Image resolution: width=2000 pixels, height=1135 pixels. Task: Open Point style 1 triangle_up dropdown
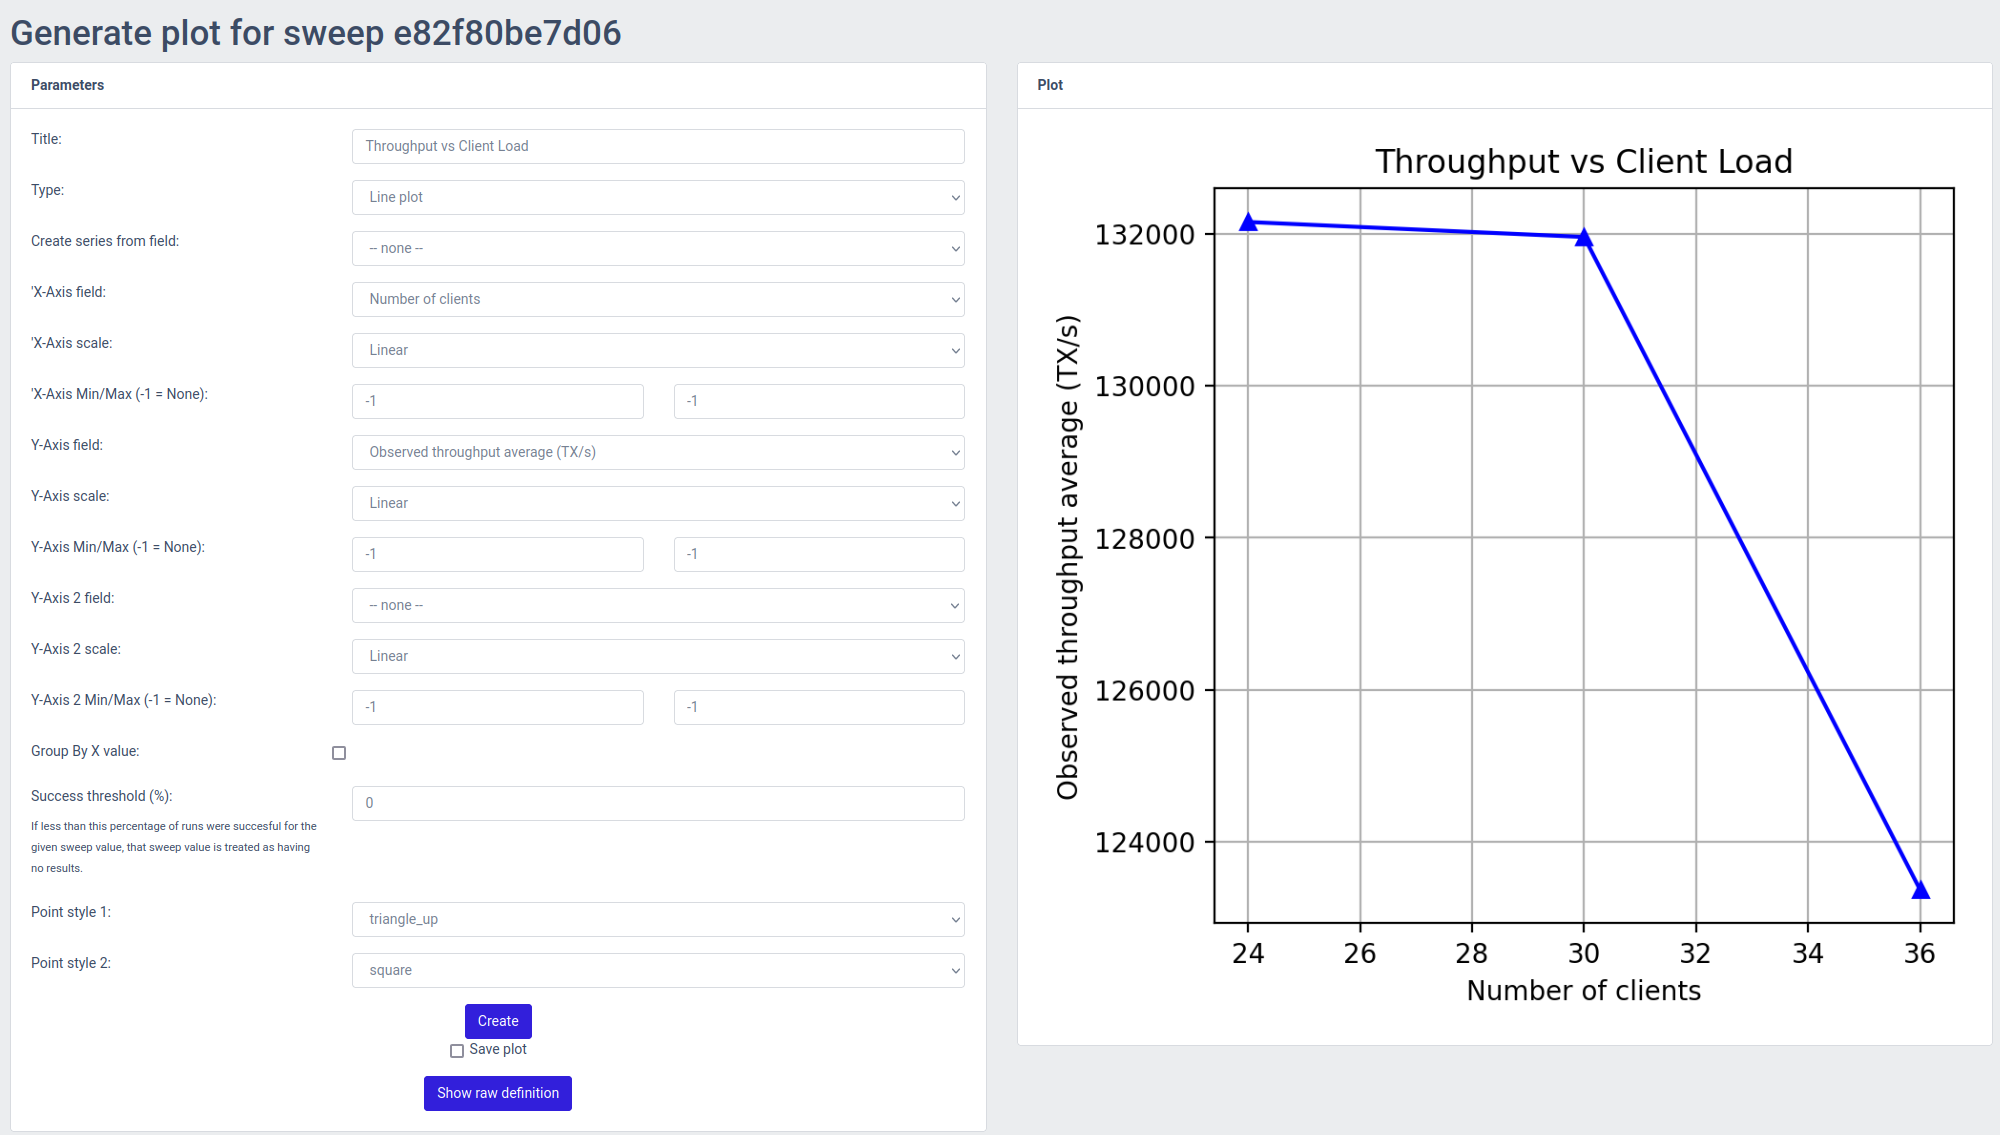[x=657, y=919]
